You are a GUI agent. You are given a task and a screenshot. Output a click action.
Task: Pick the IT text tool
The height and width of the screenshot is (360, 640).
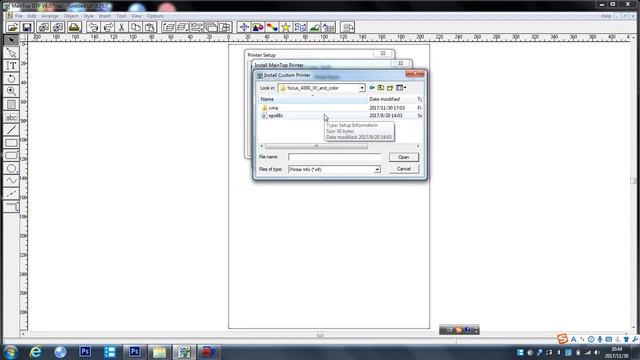11,65
